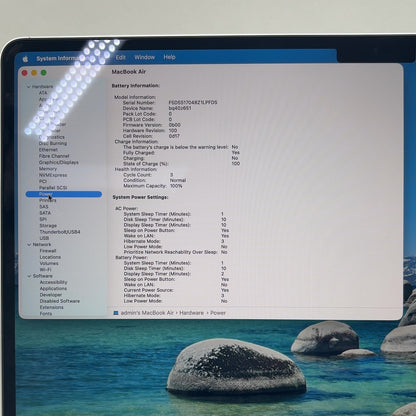Select Applications under Software

point(53,288)
